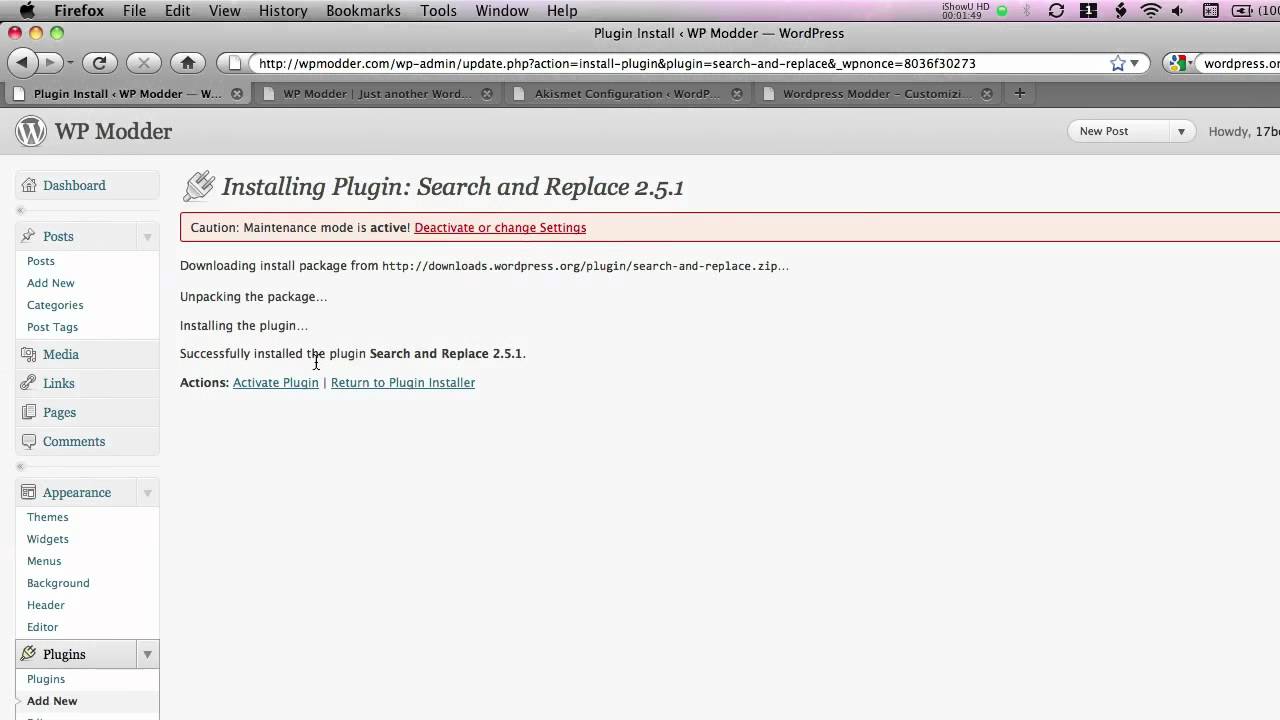1280x720 pixels.
Task: Open Add New under Plugins
Action: coord(52,701)
